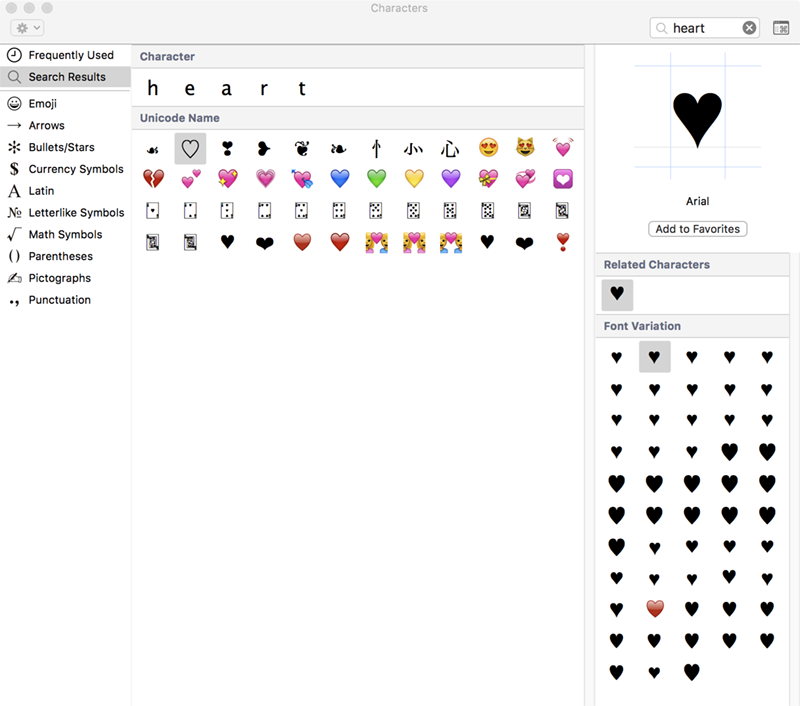Select the revolving hearts emoji
This screenshot has height=706, width=800.
click(525, 179)
